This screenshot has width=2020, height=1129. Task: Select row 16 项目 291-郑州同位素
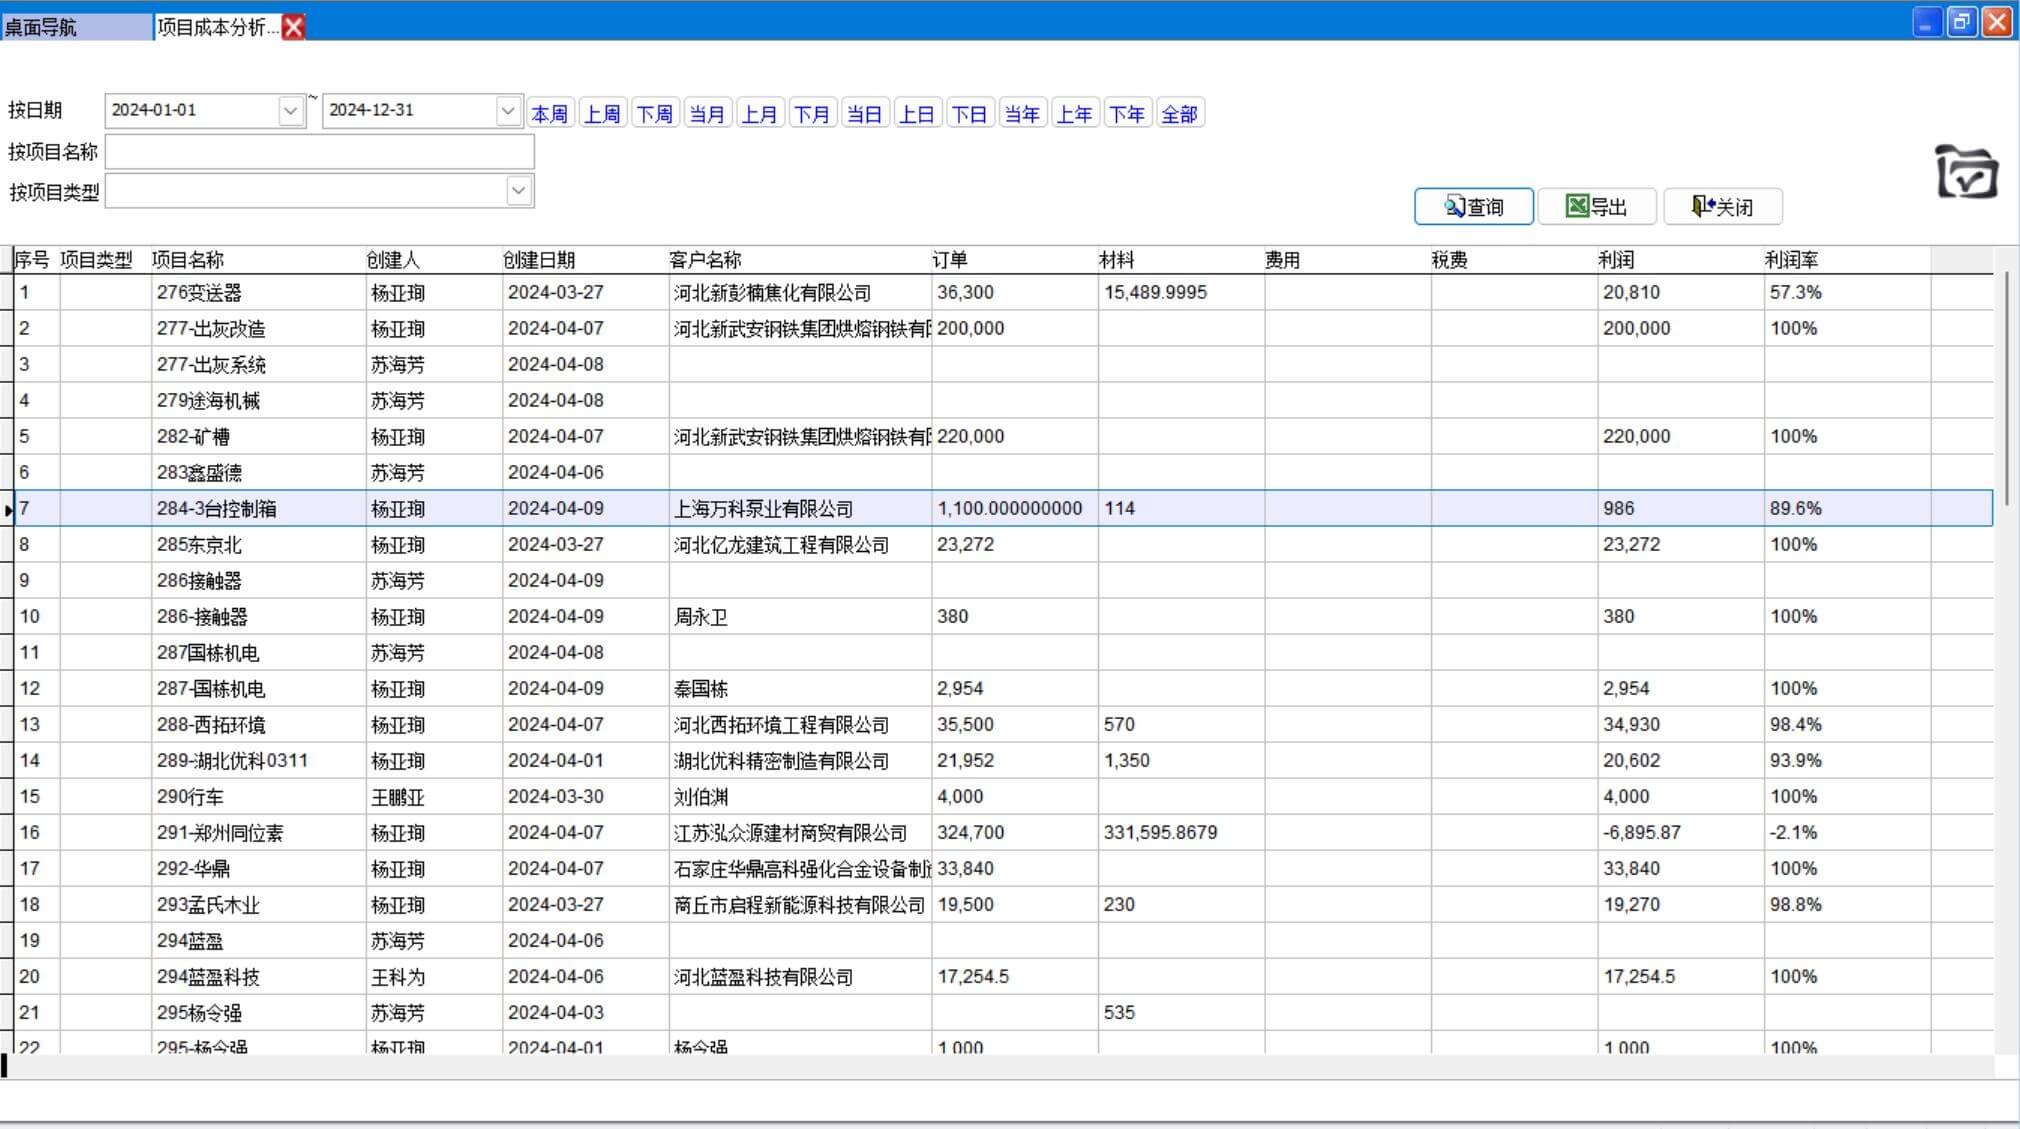(x=220, y=833)
